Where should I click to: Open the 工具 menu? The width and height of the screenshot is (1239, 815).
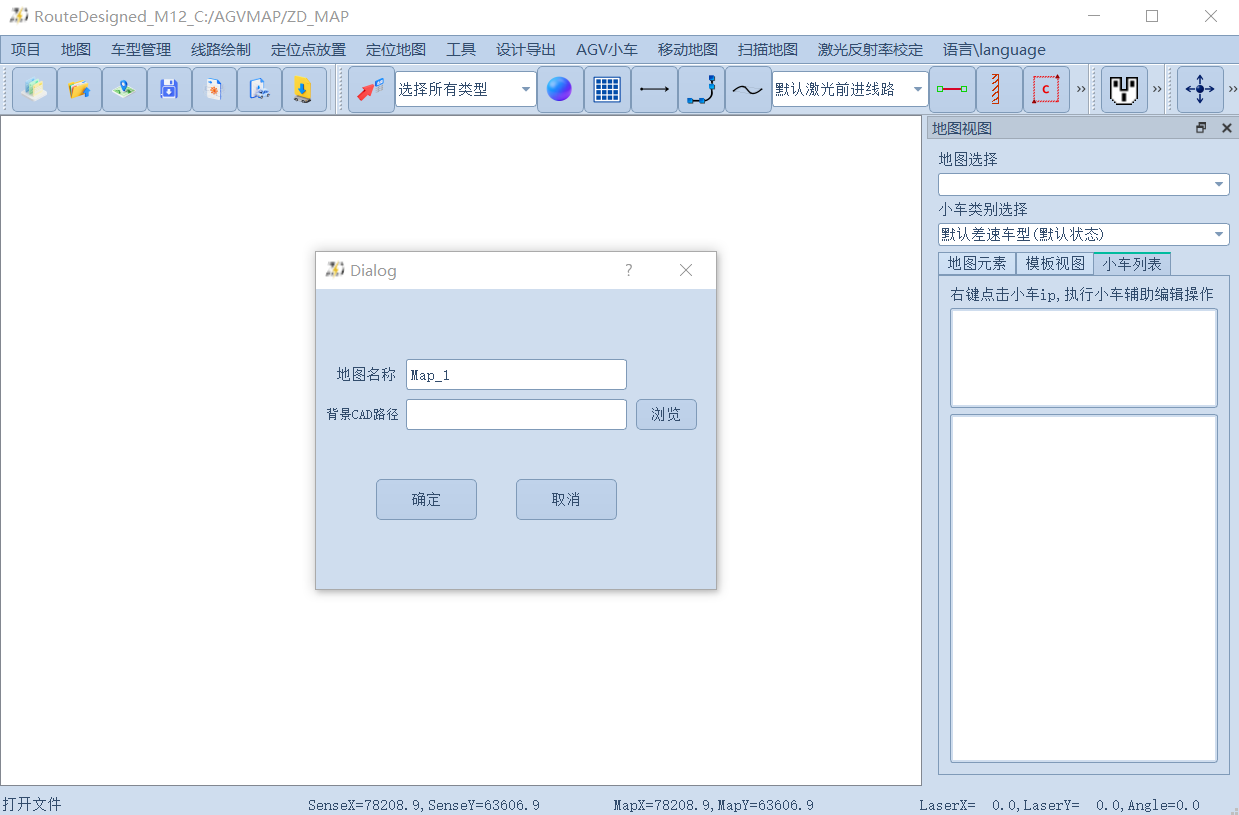pyautogui.click(x=461, y=50)
